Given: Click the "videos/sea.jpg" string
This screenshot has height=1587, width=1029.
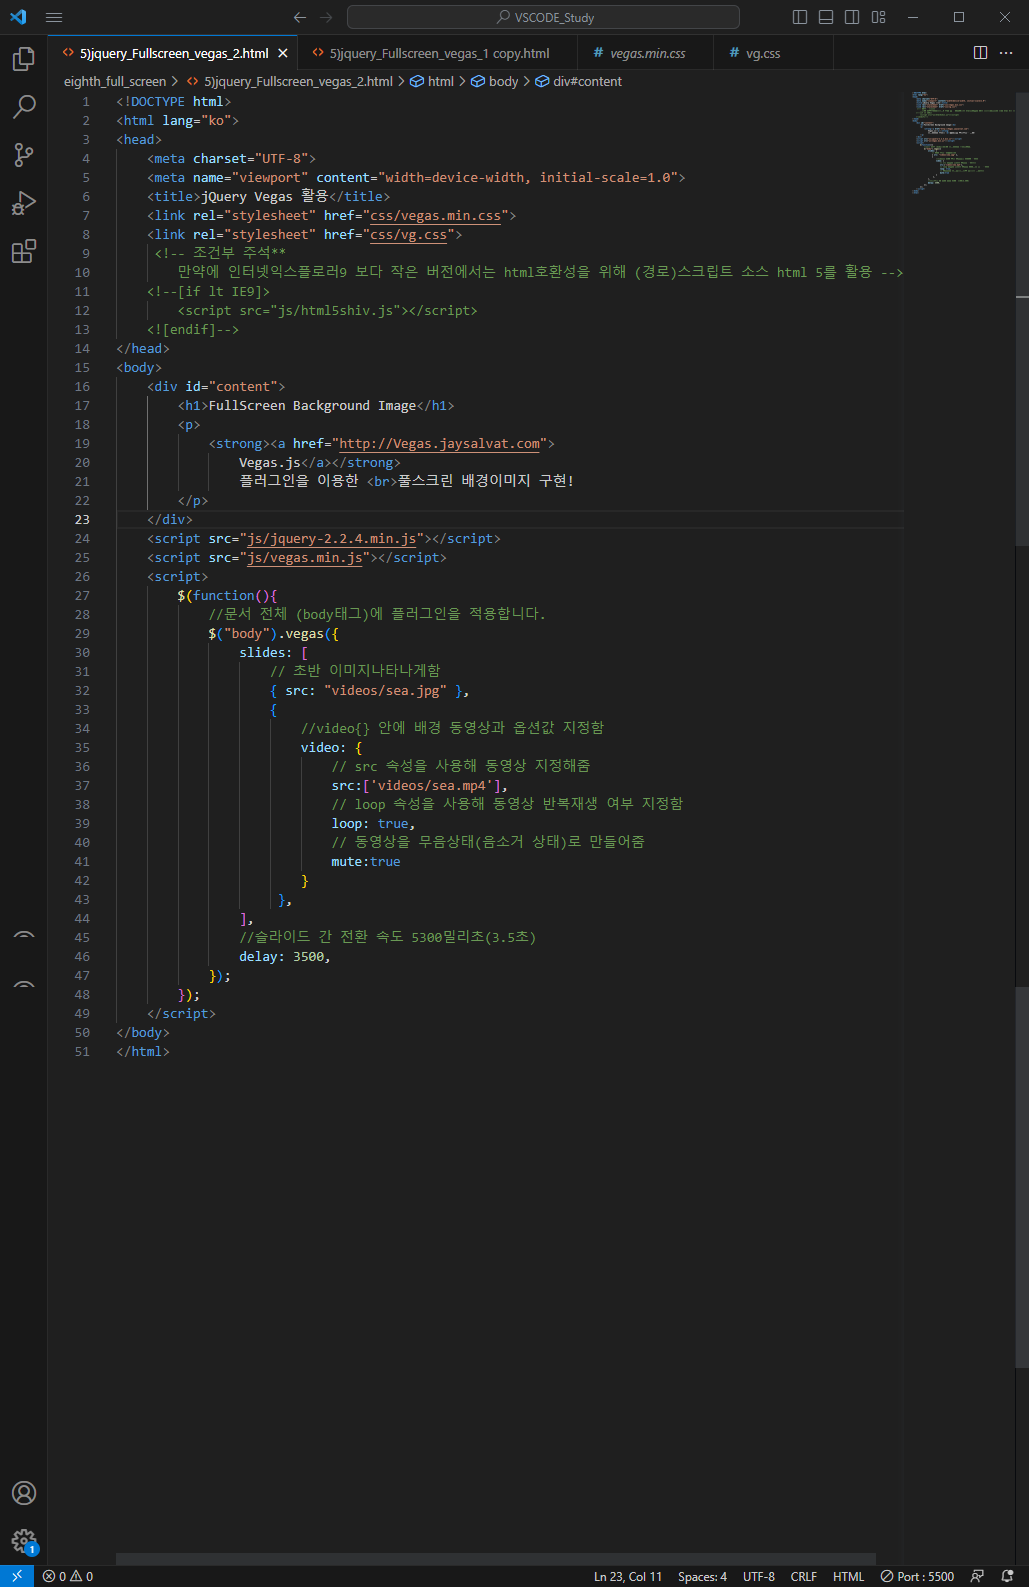Looking at the screenshot, I should [385, 690].
